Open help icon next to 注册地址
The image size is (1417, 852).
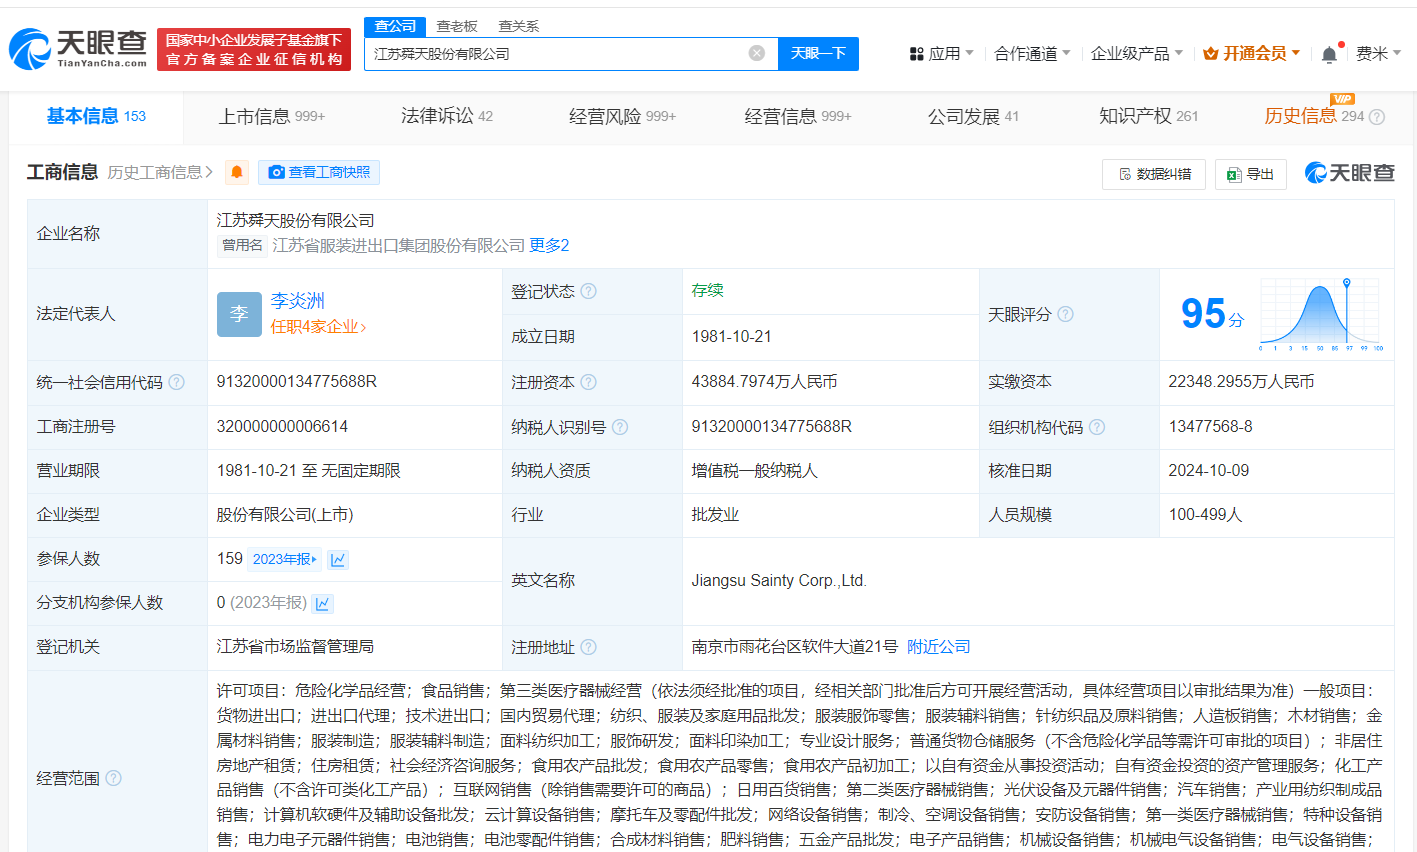pos(589,647)
